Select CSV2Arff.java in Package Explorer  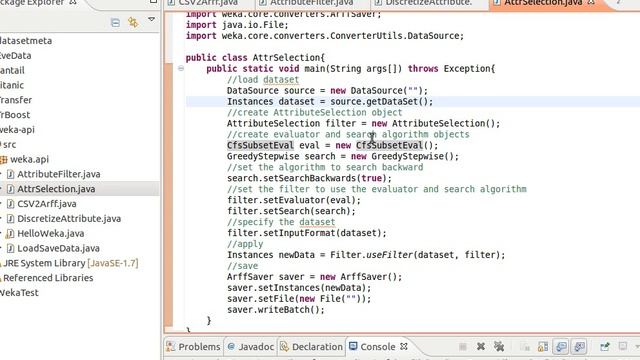coord(47,204)
